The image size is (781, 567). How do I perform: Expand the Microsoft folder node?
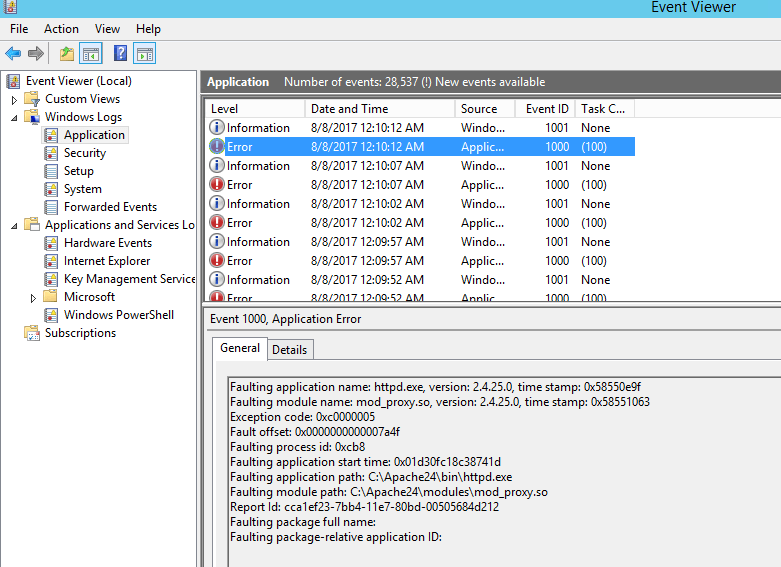coord(33,298)
